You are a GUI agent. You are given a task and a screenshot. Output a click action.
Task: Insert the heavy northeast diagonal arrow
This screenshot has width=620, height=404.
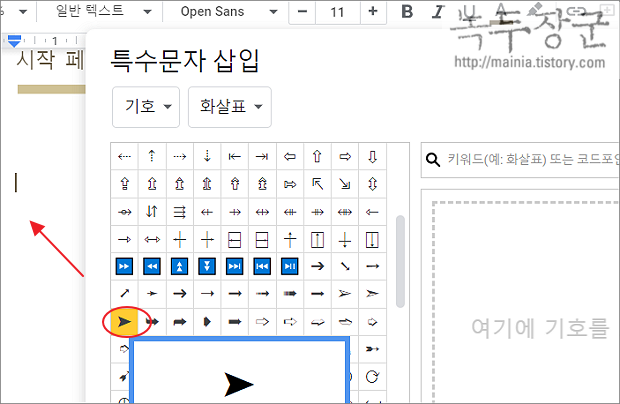[125, 293]
